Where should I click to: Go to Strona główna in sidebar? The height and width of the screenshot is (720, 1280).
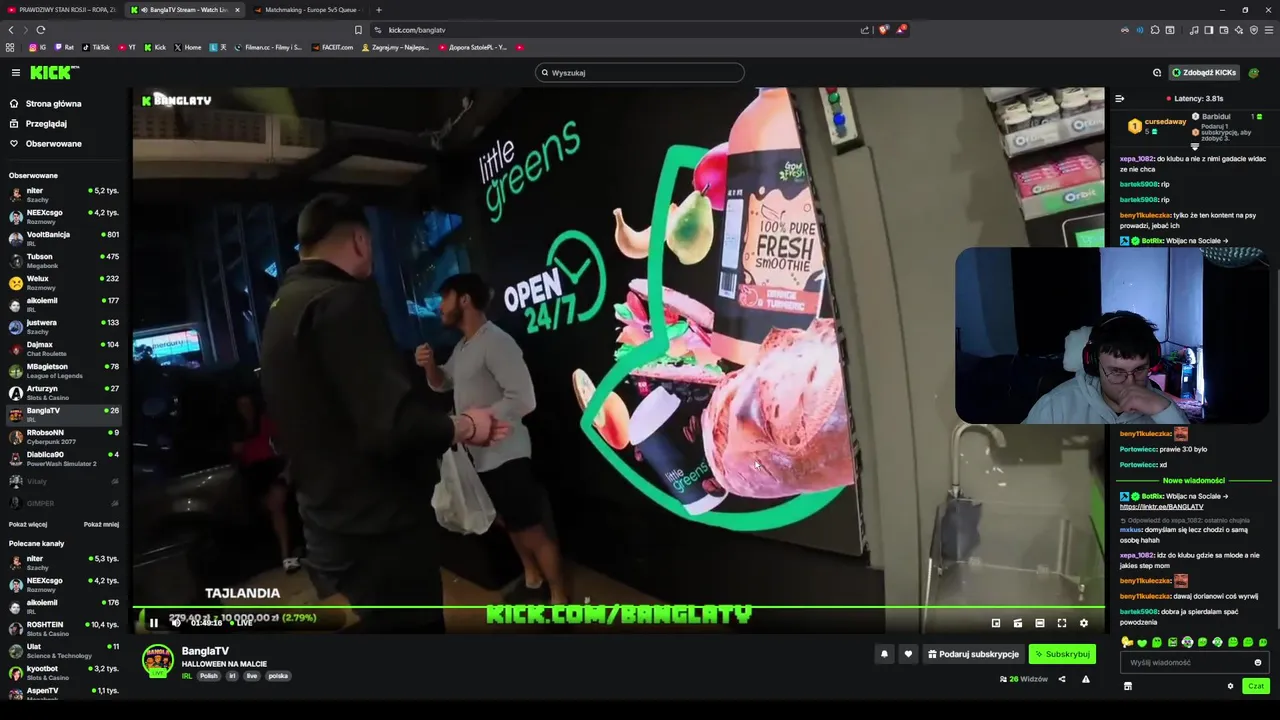[54, 103]
